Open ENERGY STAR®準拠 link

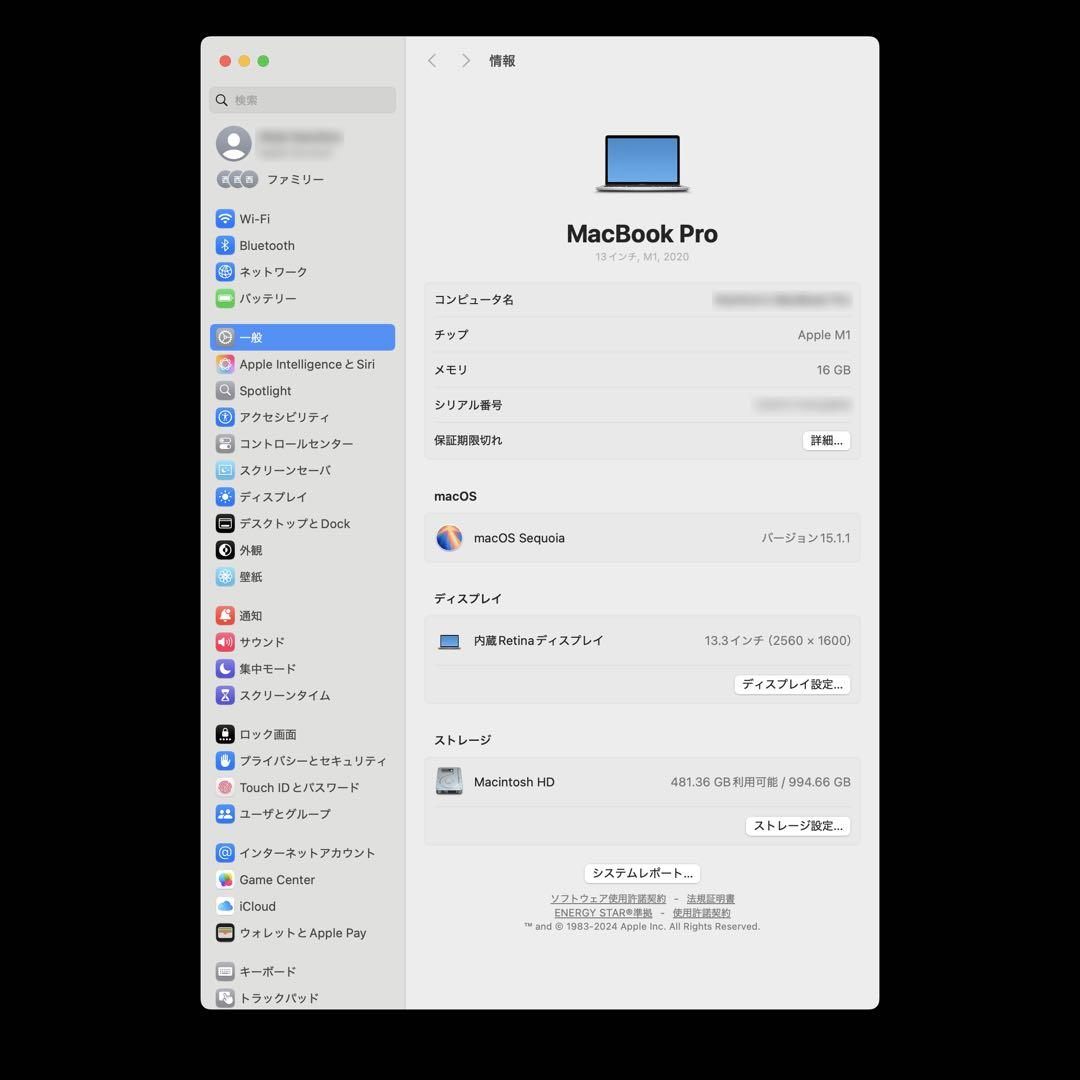pyautogui.click(x=603, y=913)
